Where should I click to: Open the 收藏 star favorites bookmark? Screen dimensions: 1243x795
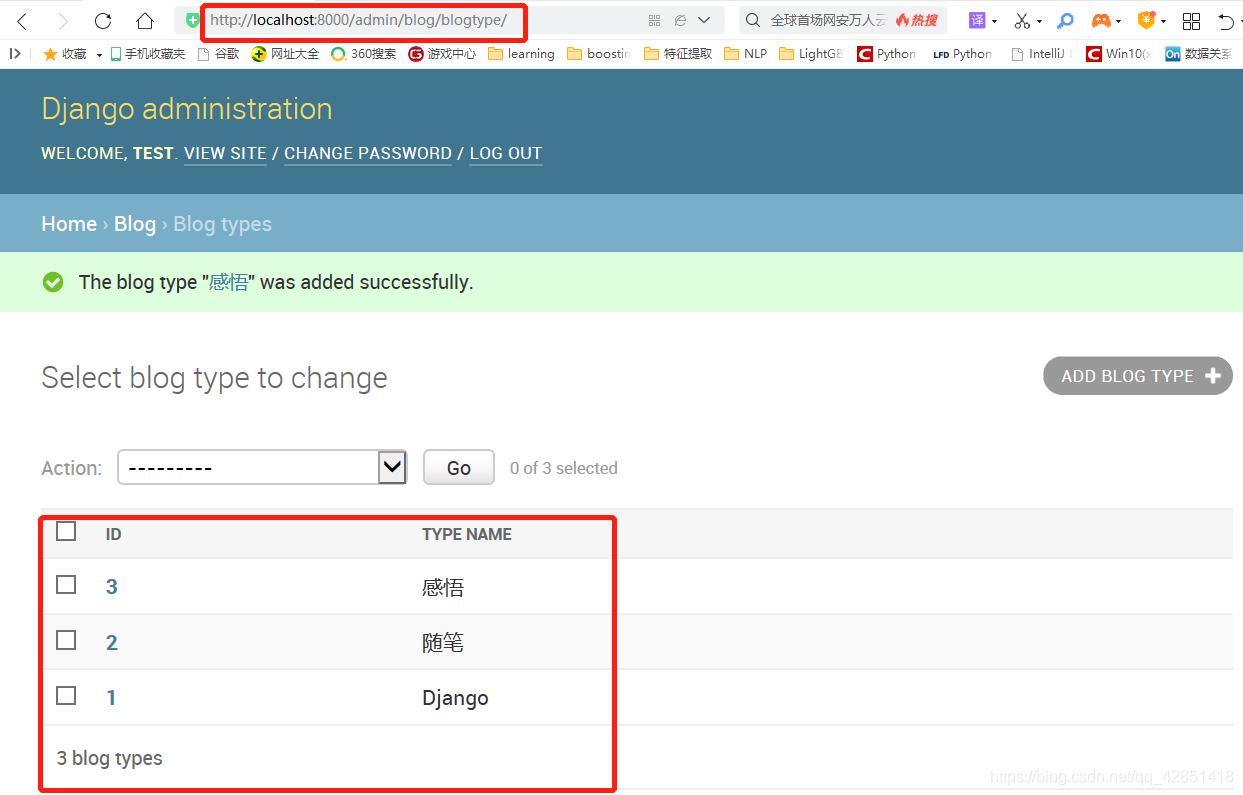tap(65, 54)
